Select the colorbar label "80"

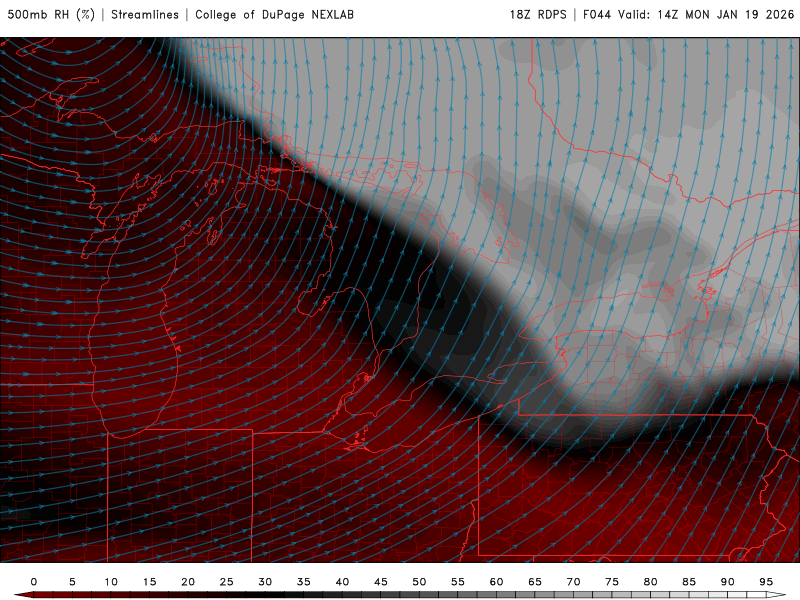pos(650,582)
